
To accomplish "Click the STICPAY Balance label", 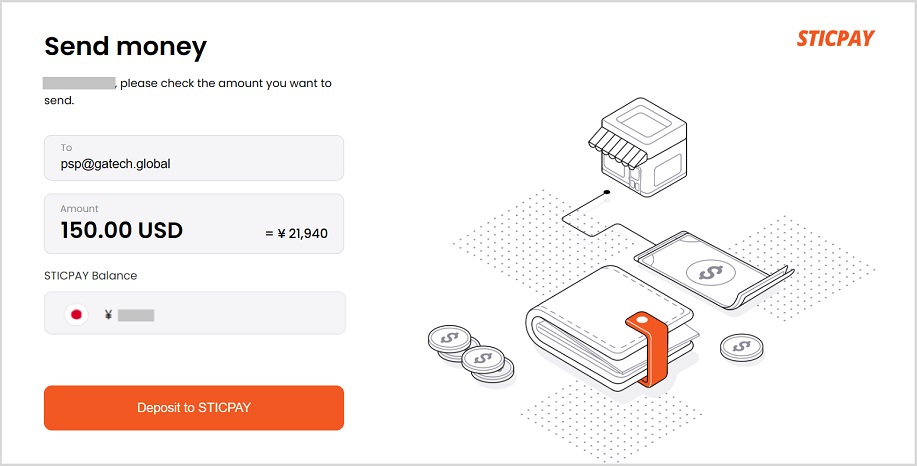I will [x=90, y=275].
